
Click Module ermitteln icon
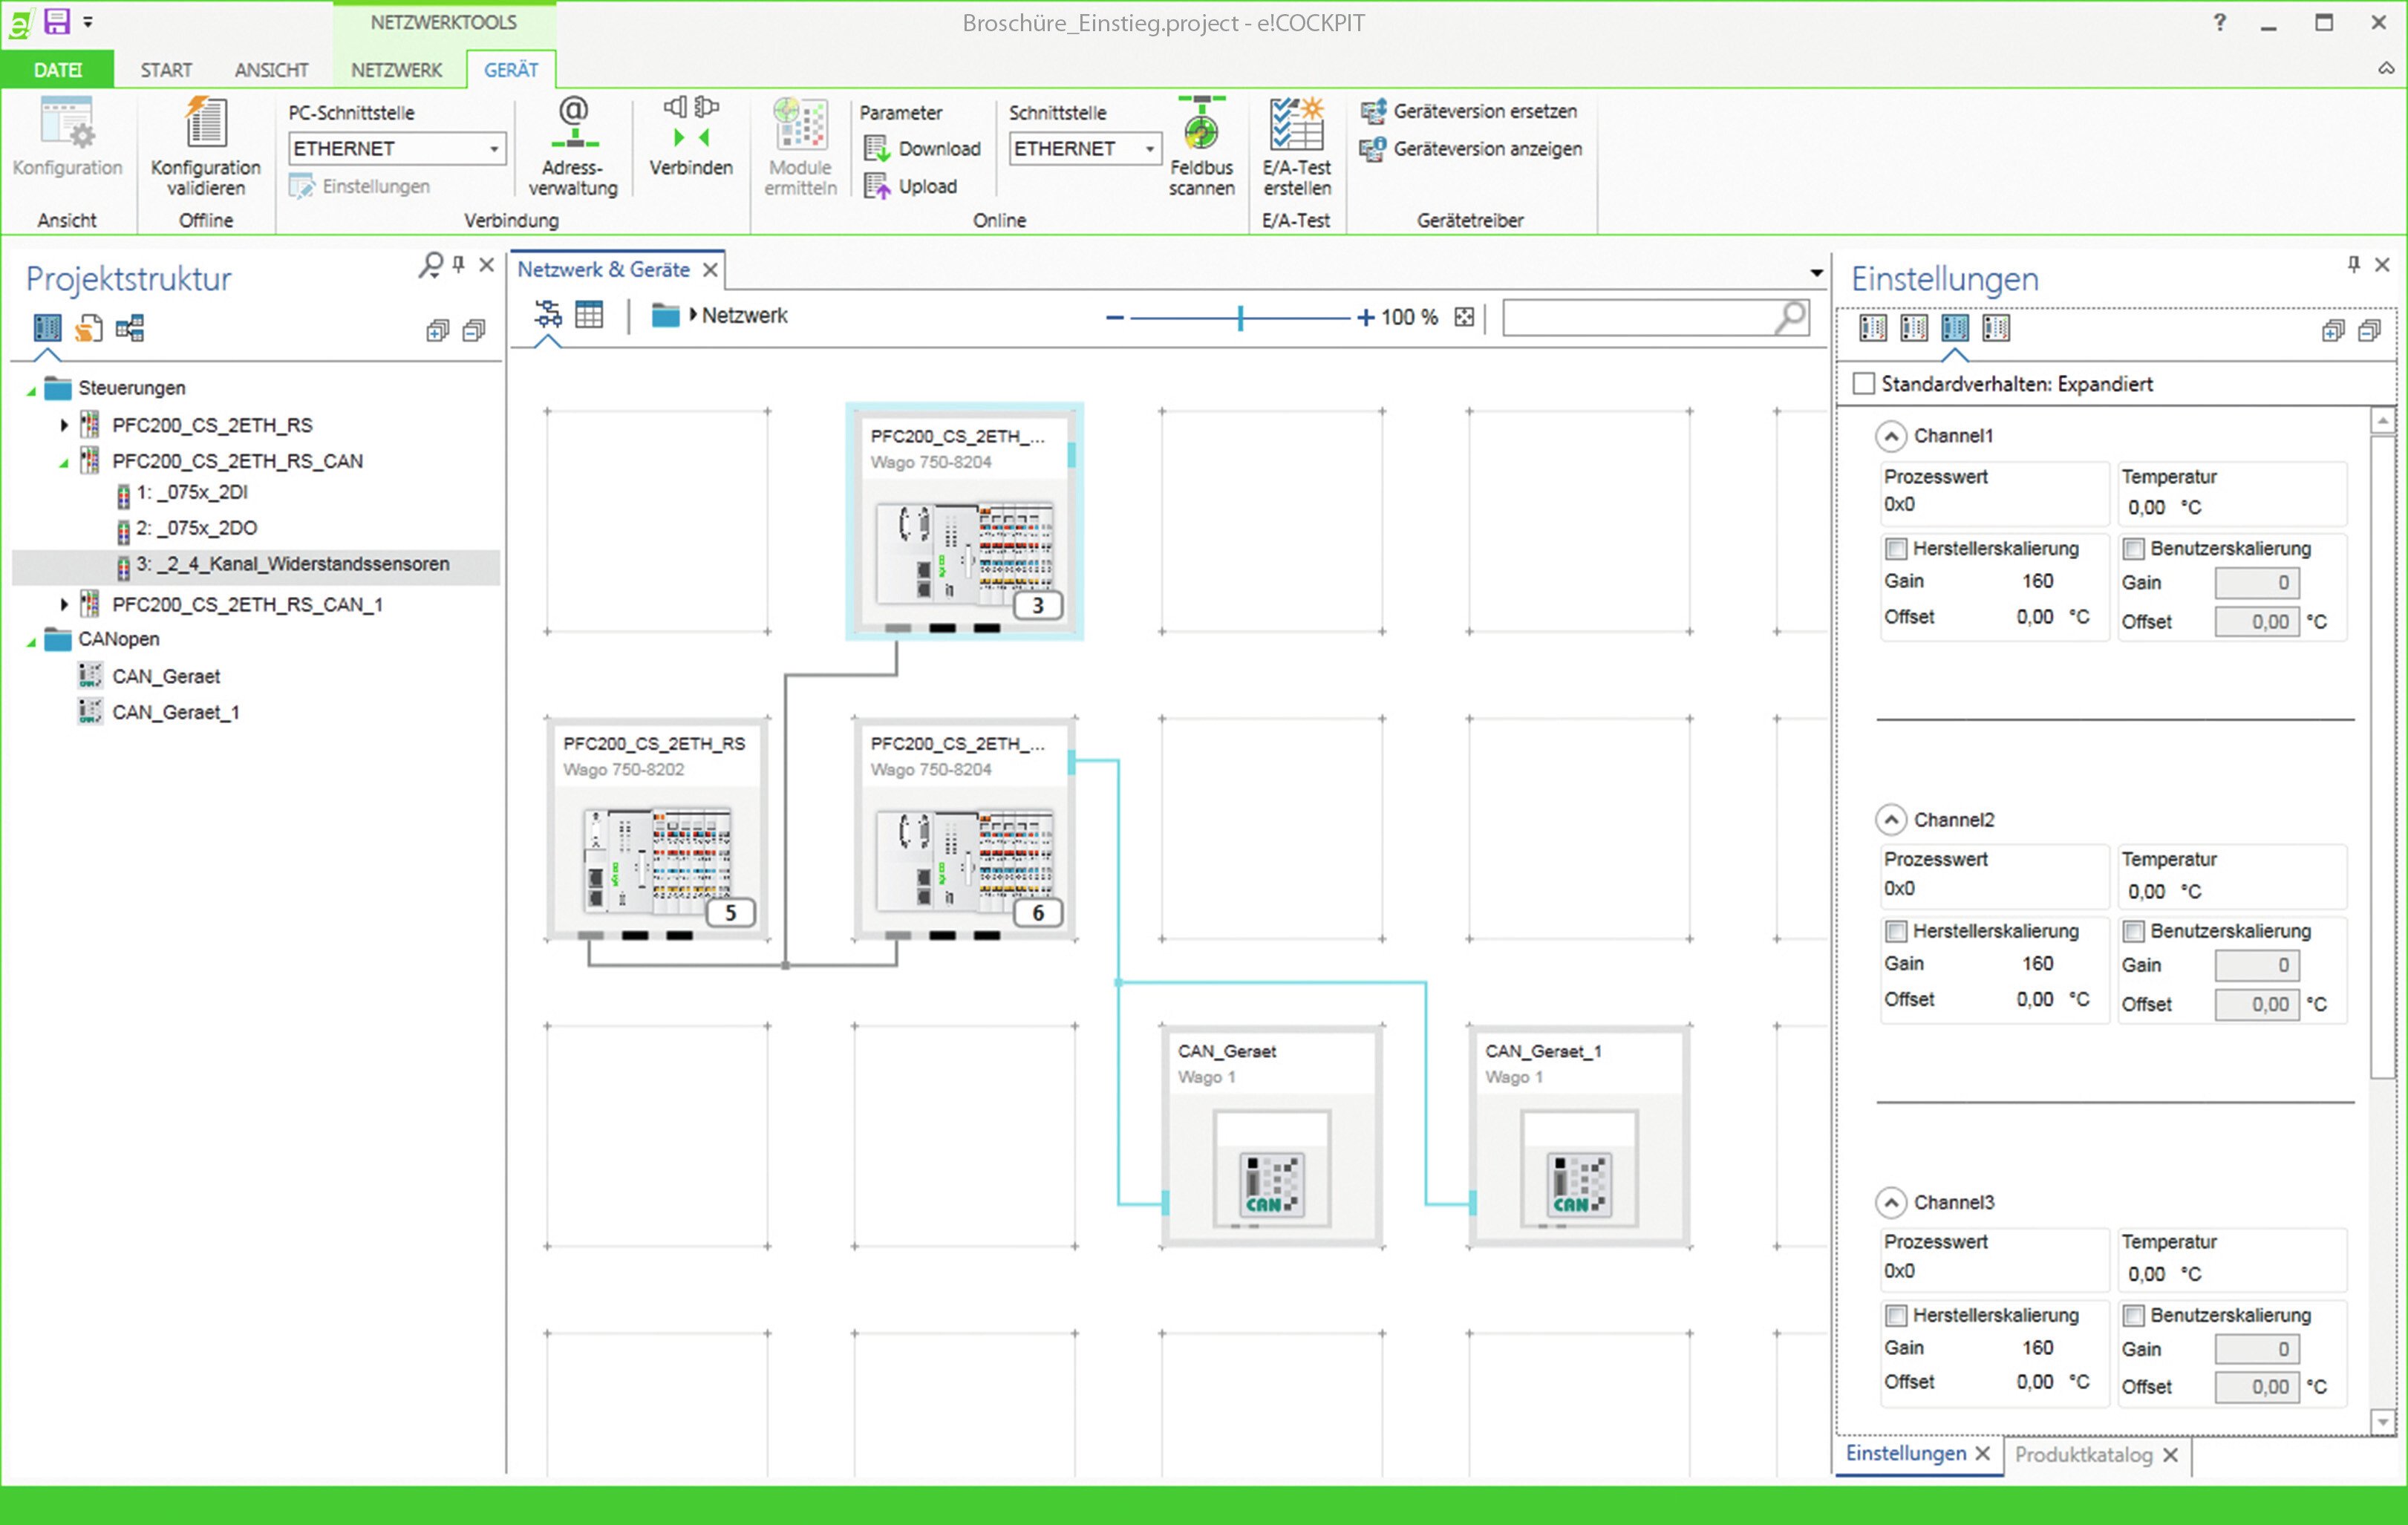[800, 123]
